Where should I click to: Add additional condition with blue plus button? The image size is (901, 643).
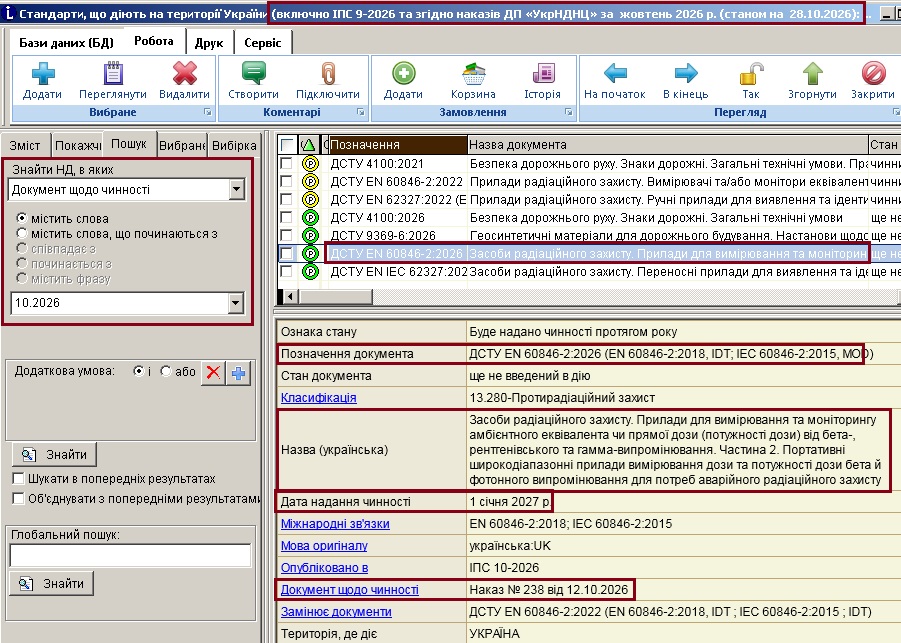(238, 372)
